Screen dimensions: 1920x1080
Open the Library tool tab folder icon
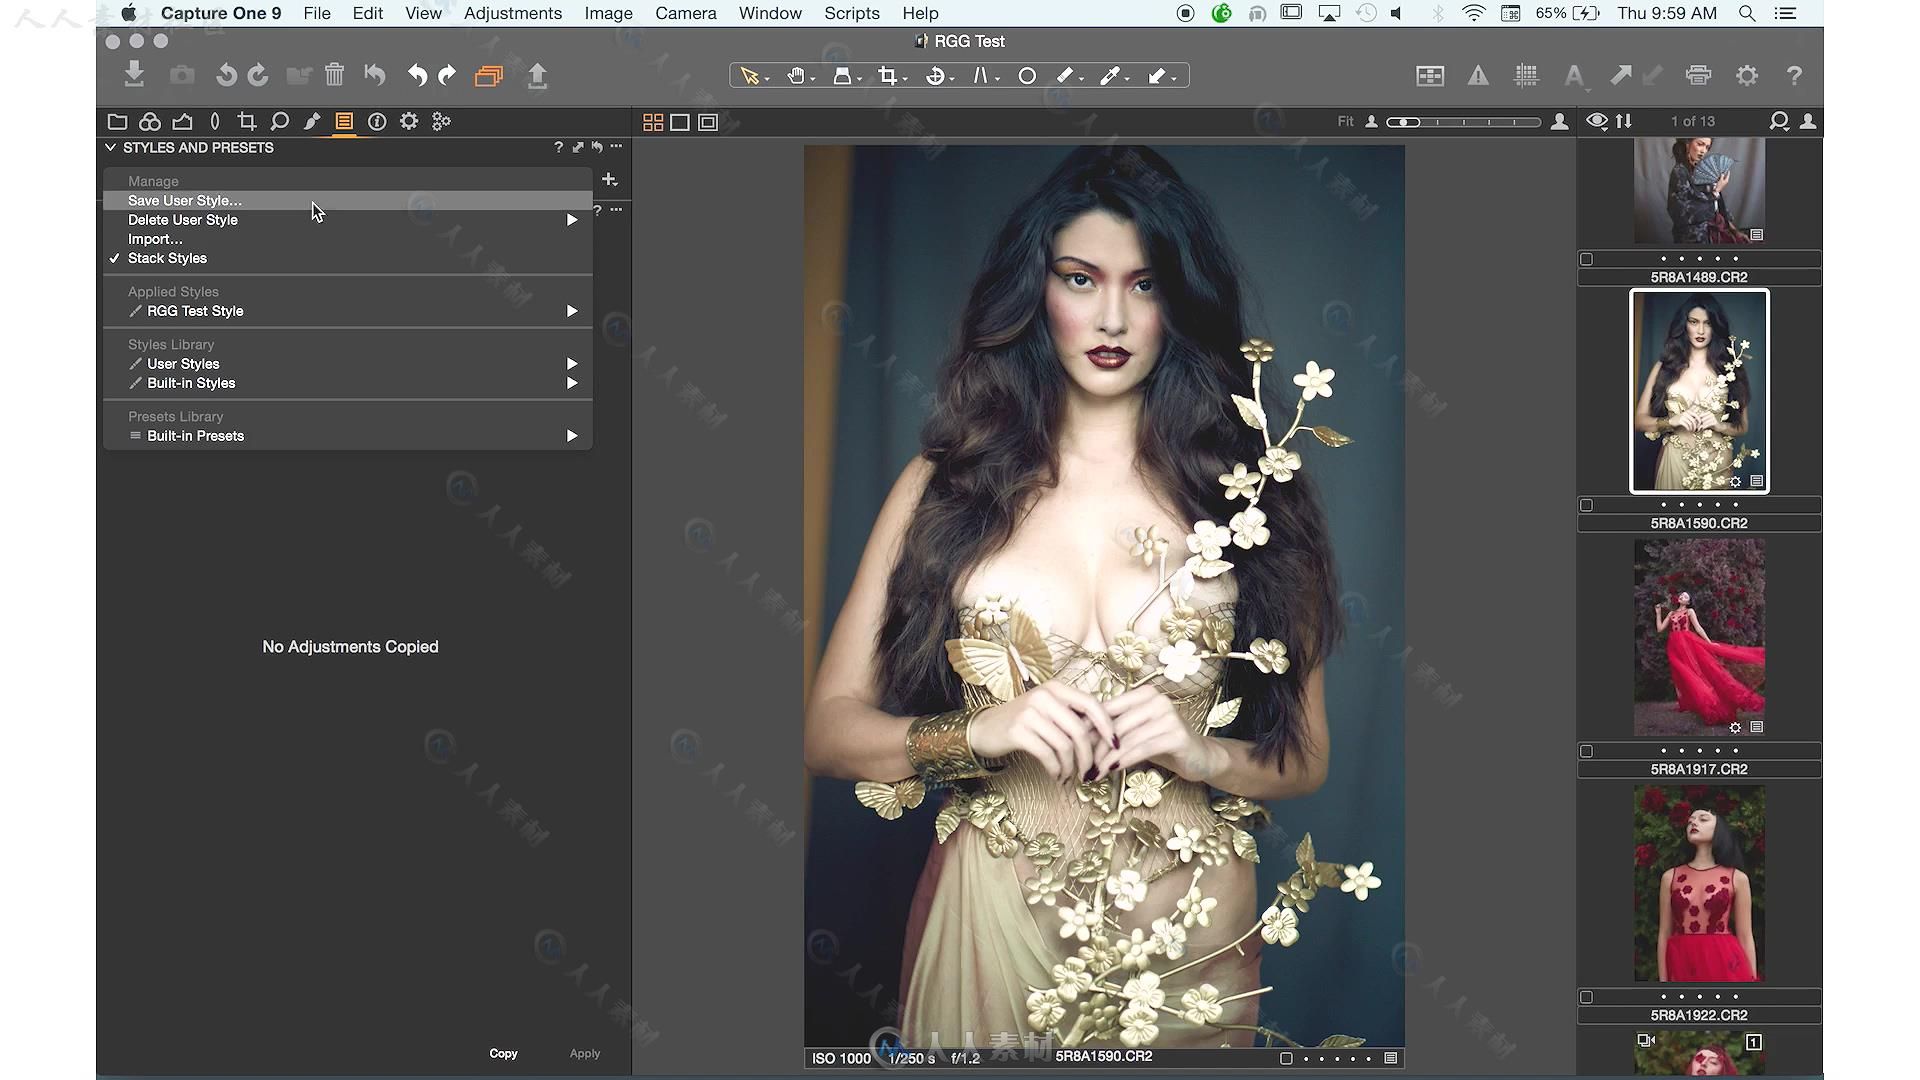[x=117, y=121]
